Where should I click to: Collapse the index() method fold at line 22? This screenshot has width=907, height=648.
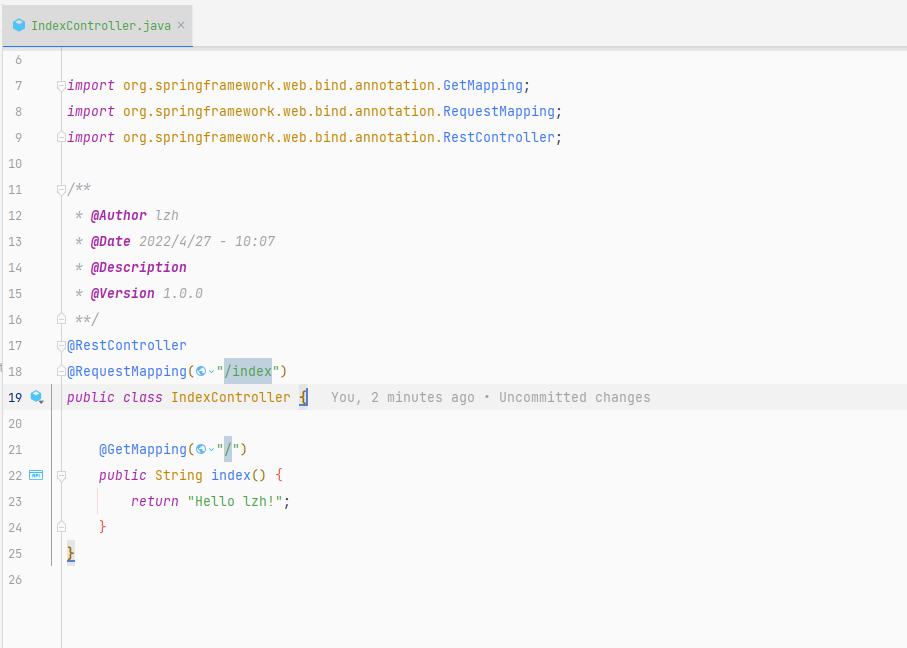[x=61, y=476]
